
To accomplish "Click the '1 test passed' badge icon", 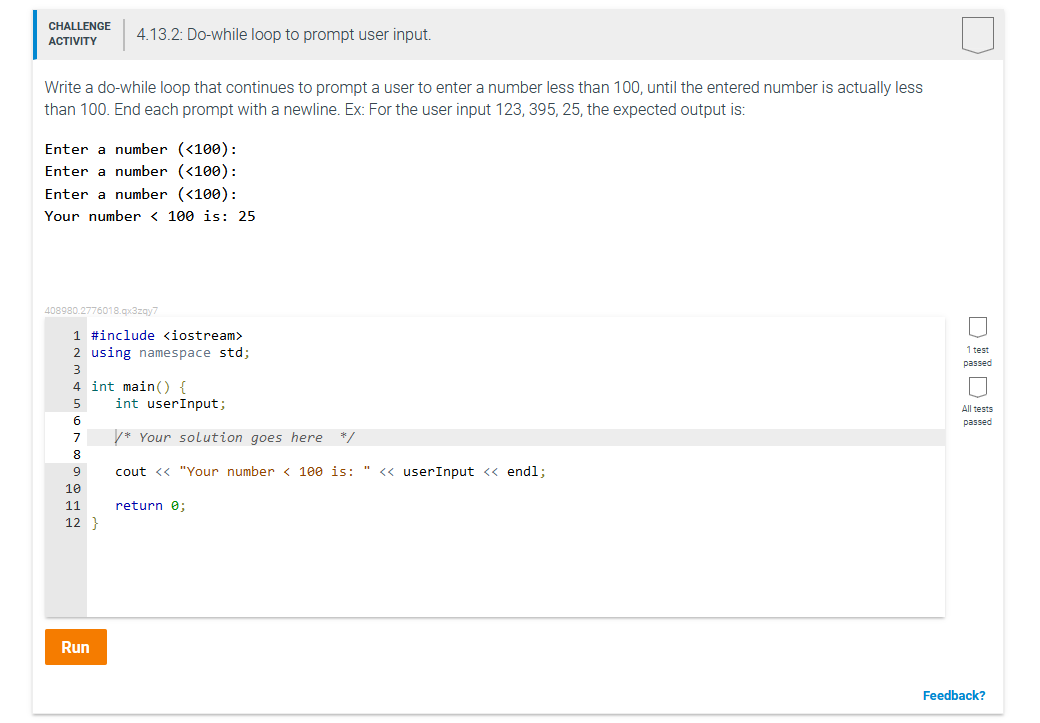I will coord(978,327).
